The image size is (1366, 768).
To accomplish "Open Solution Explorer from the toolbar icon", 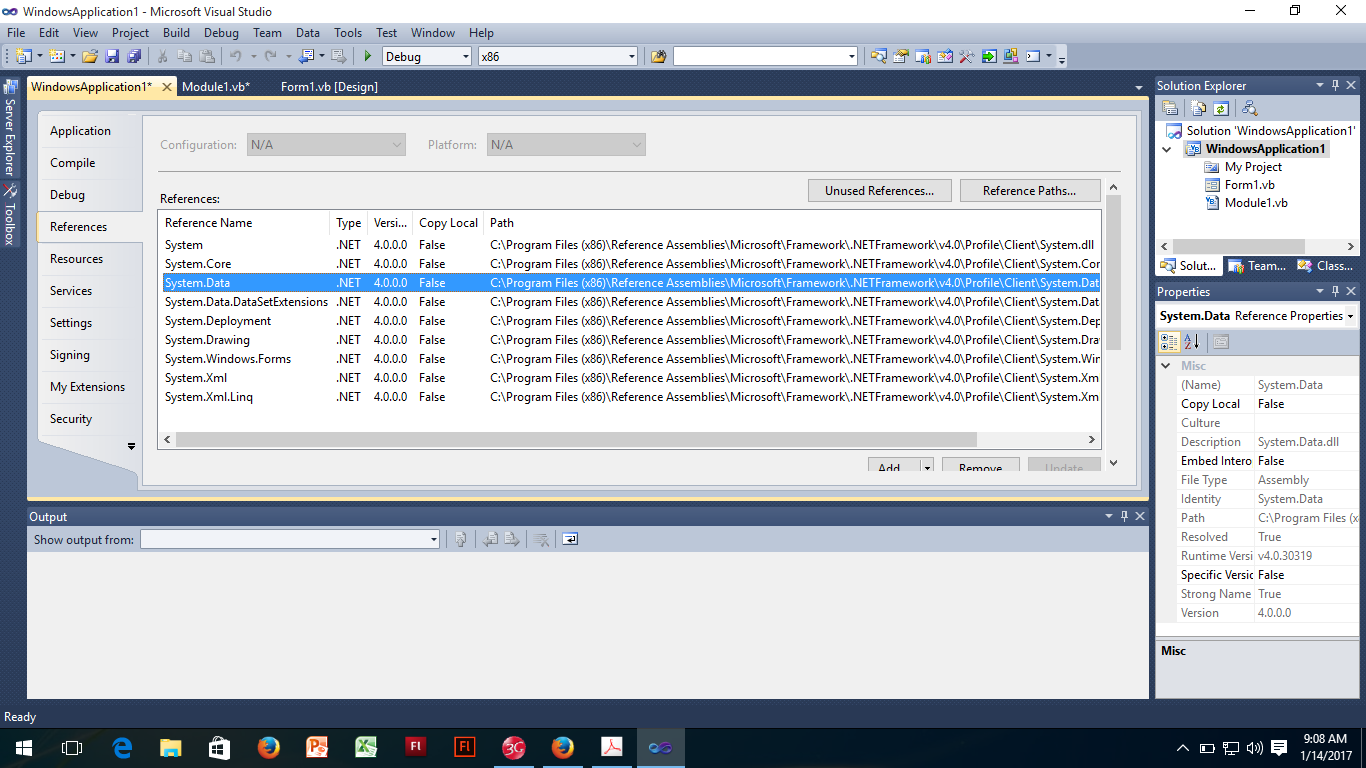I will coord(879,56).
